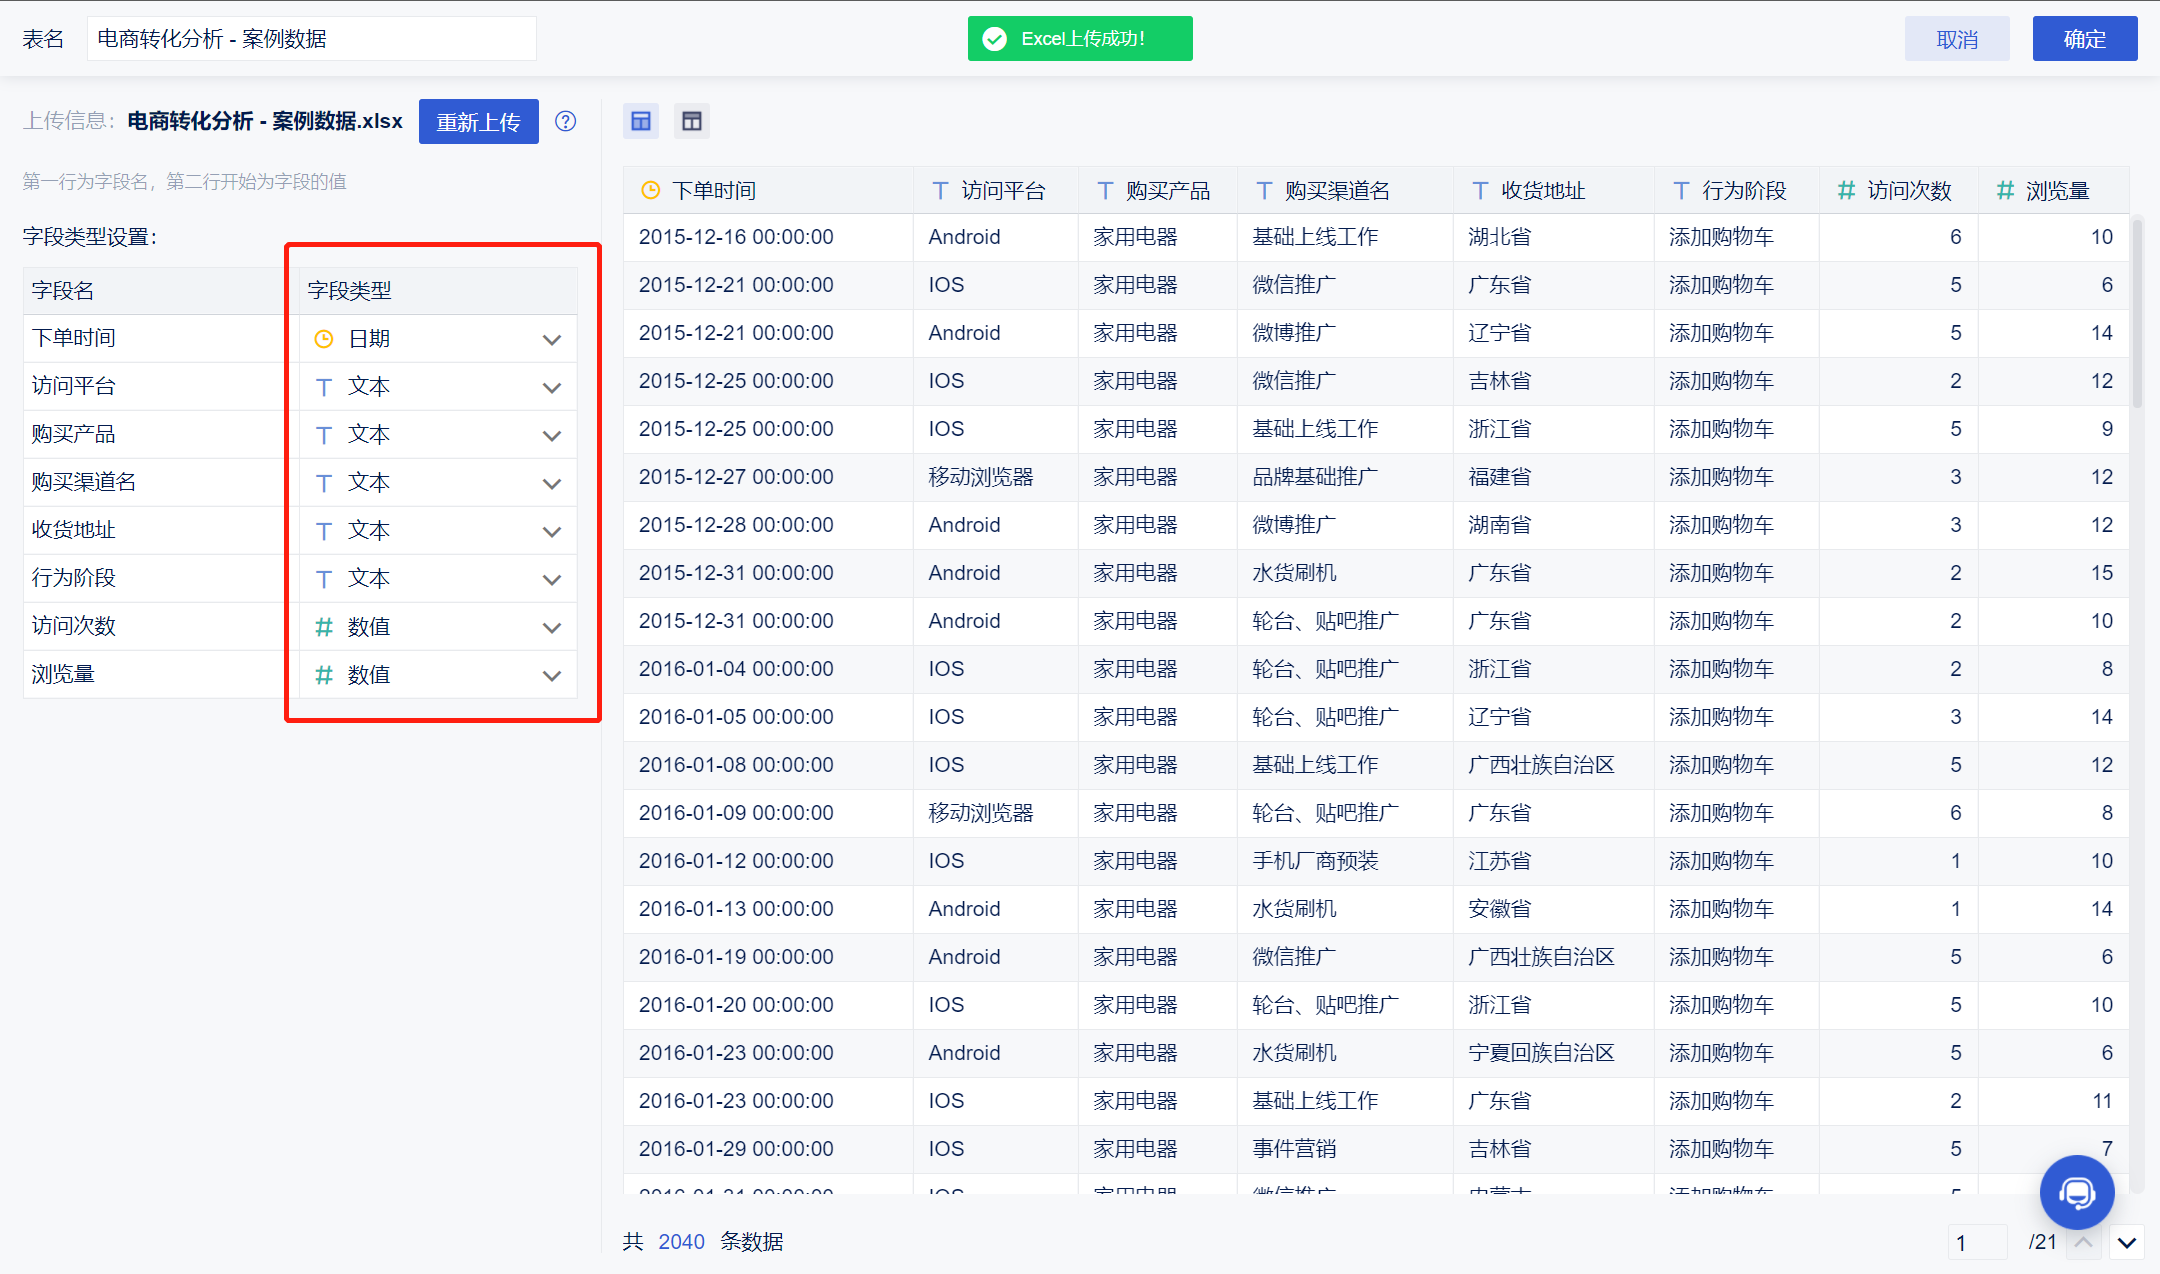Viewport: 2160px width, 1274px height.
Task: Open the customer service chat bubble
Action: click(2076, 1192)
